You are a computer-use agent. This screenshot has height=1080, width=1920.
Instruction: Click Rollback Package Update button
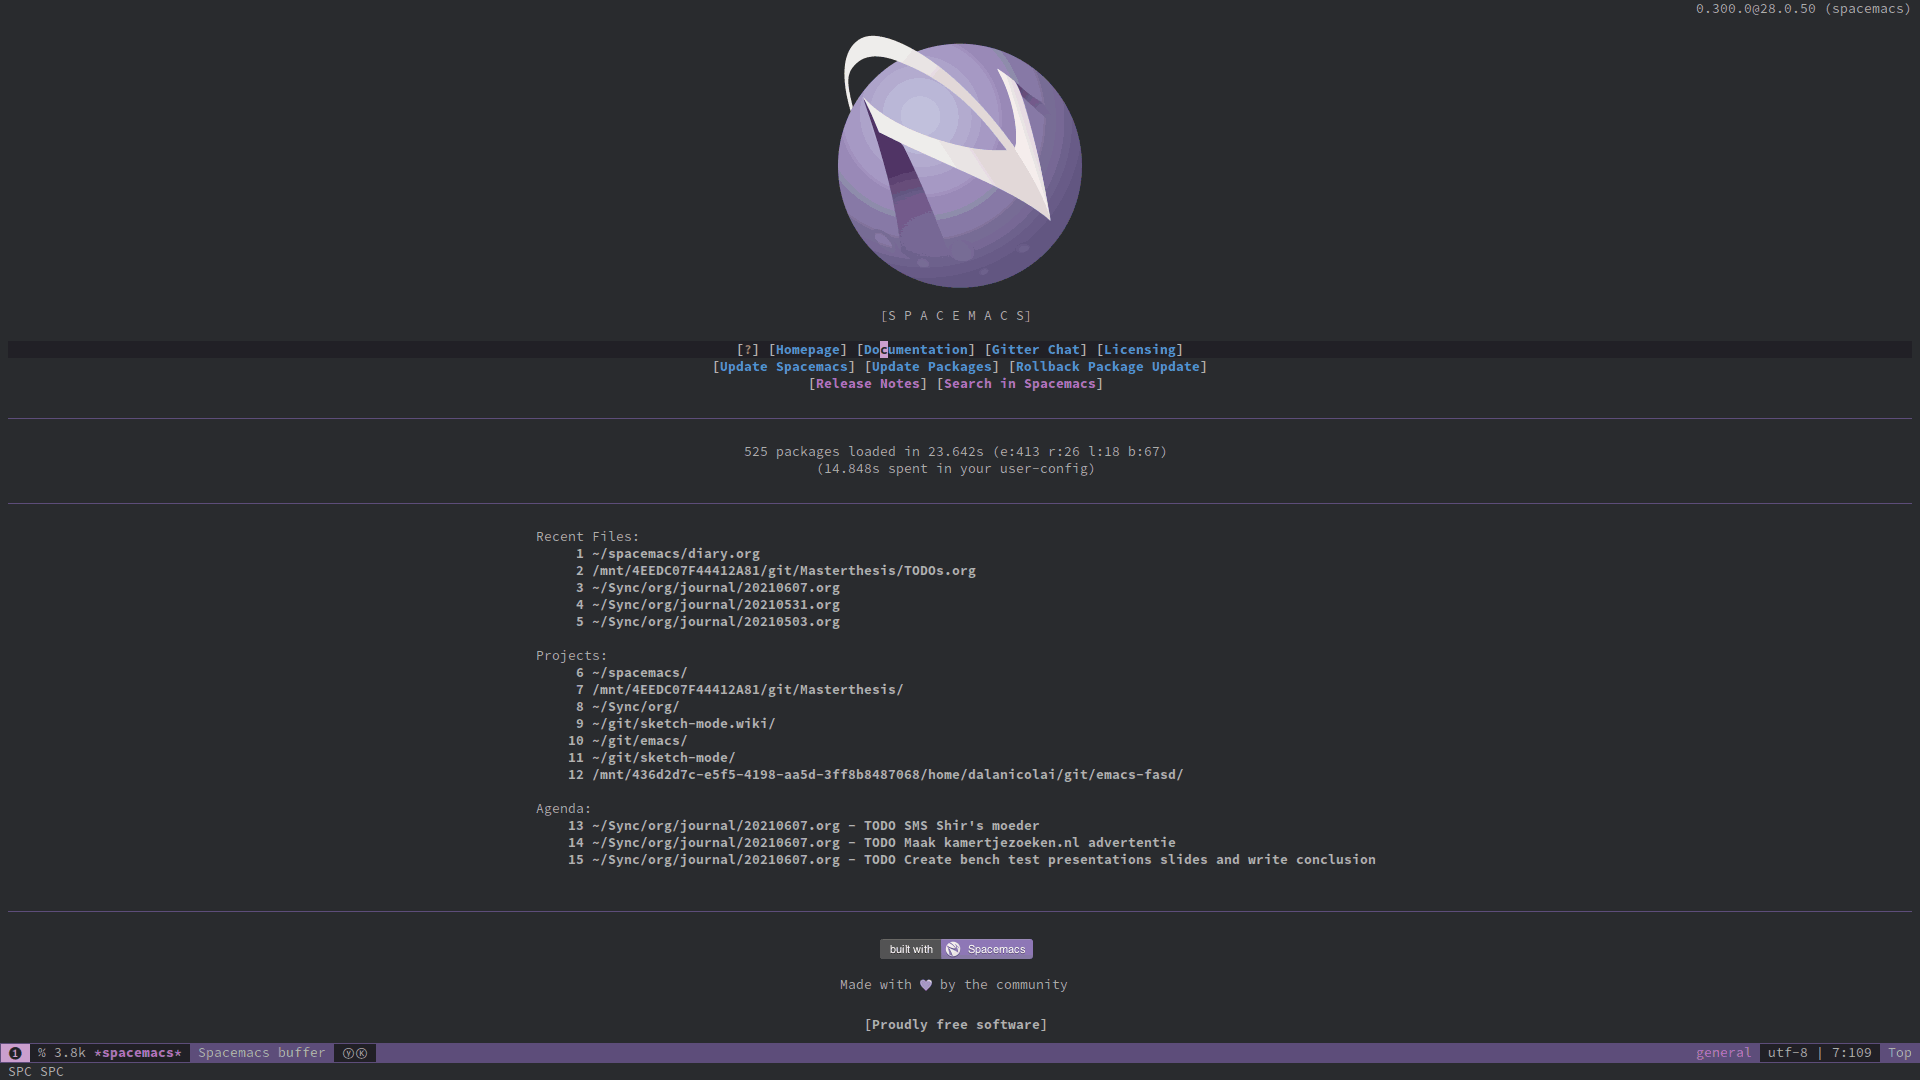[1108, 367]
